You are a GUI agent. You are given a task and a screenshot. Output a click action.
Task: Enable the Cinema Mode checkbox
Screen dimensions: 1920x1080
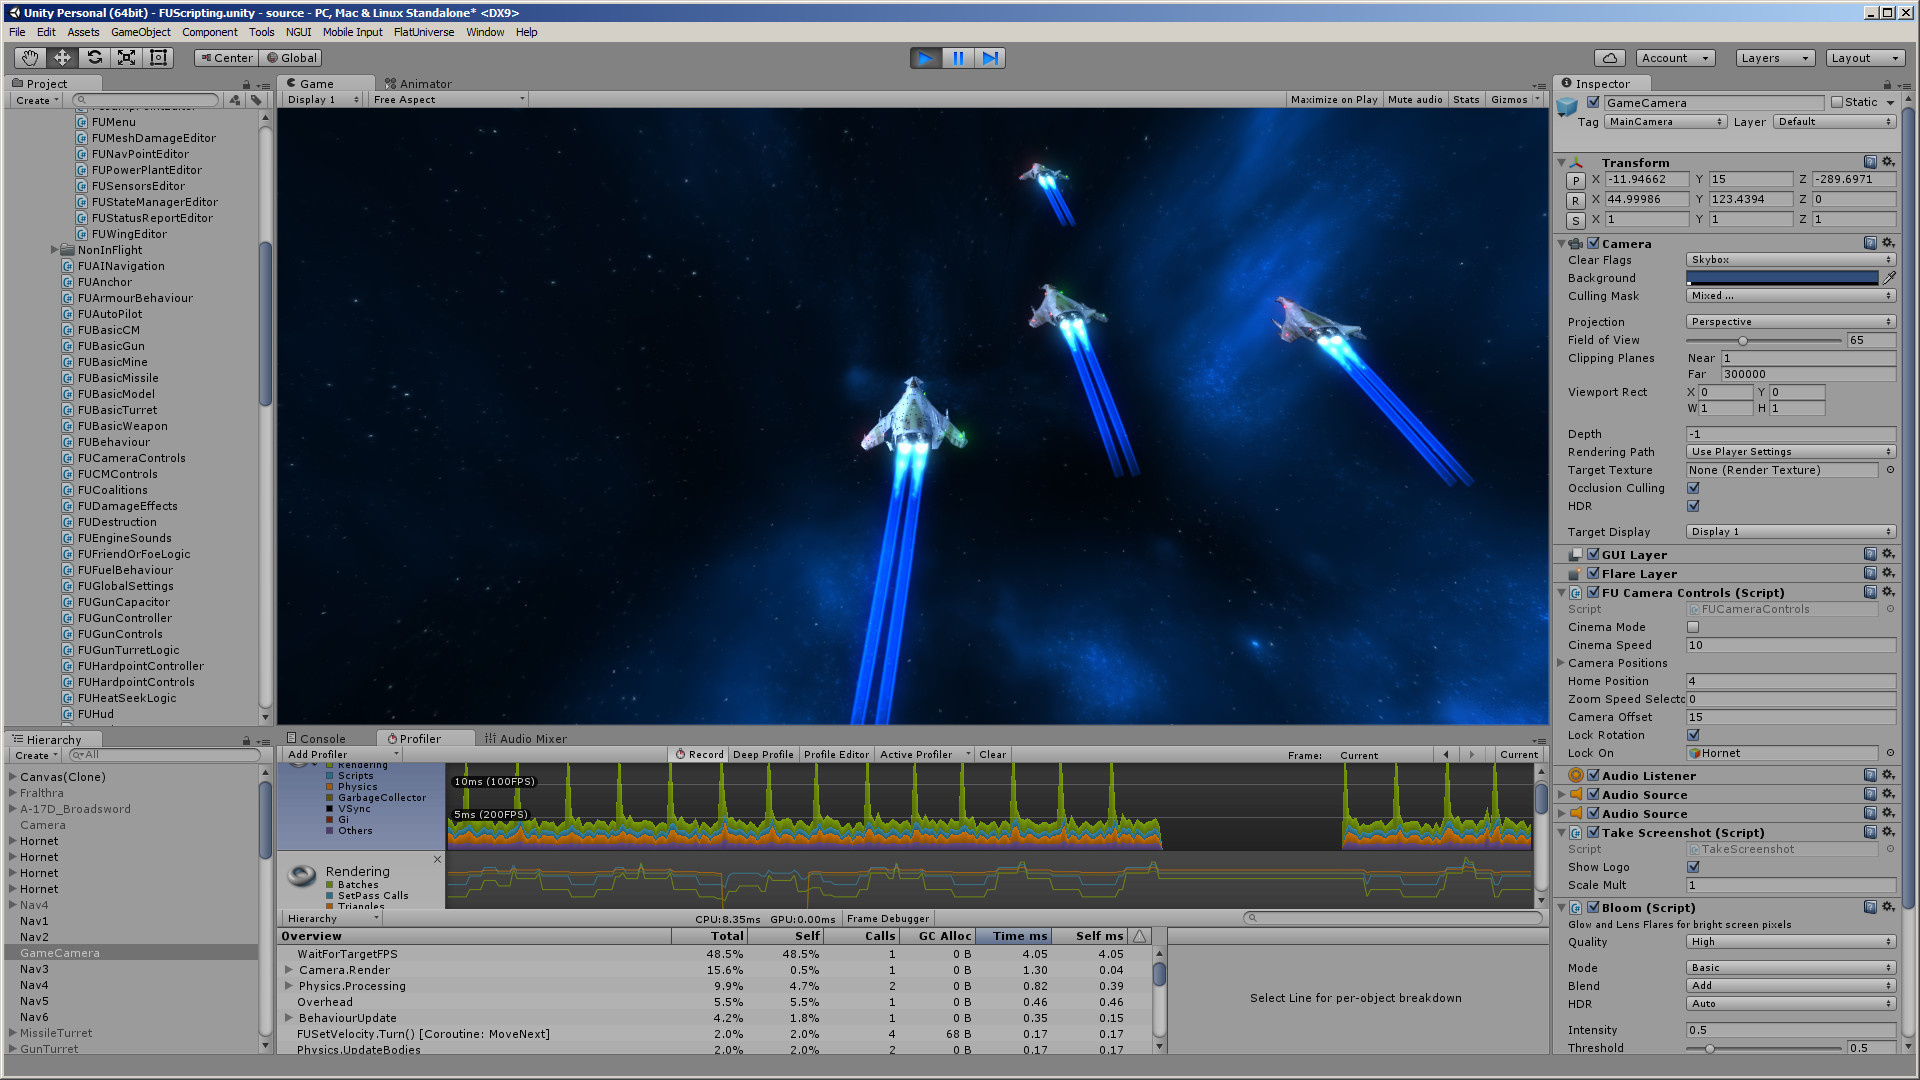[1693, 627]
